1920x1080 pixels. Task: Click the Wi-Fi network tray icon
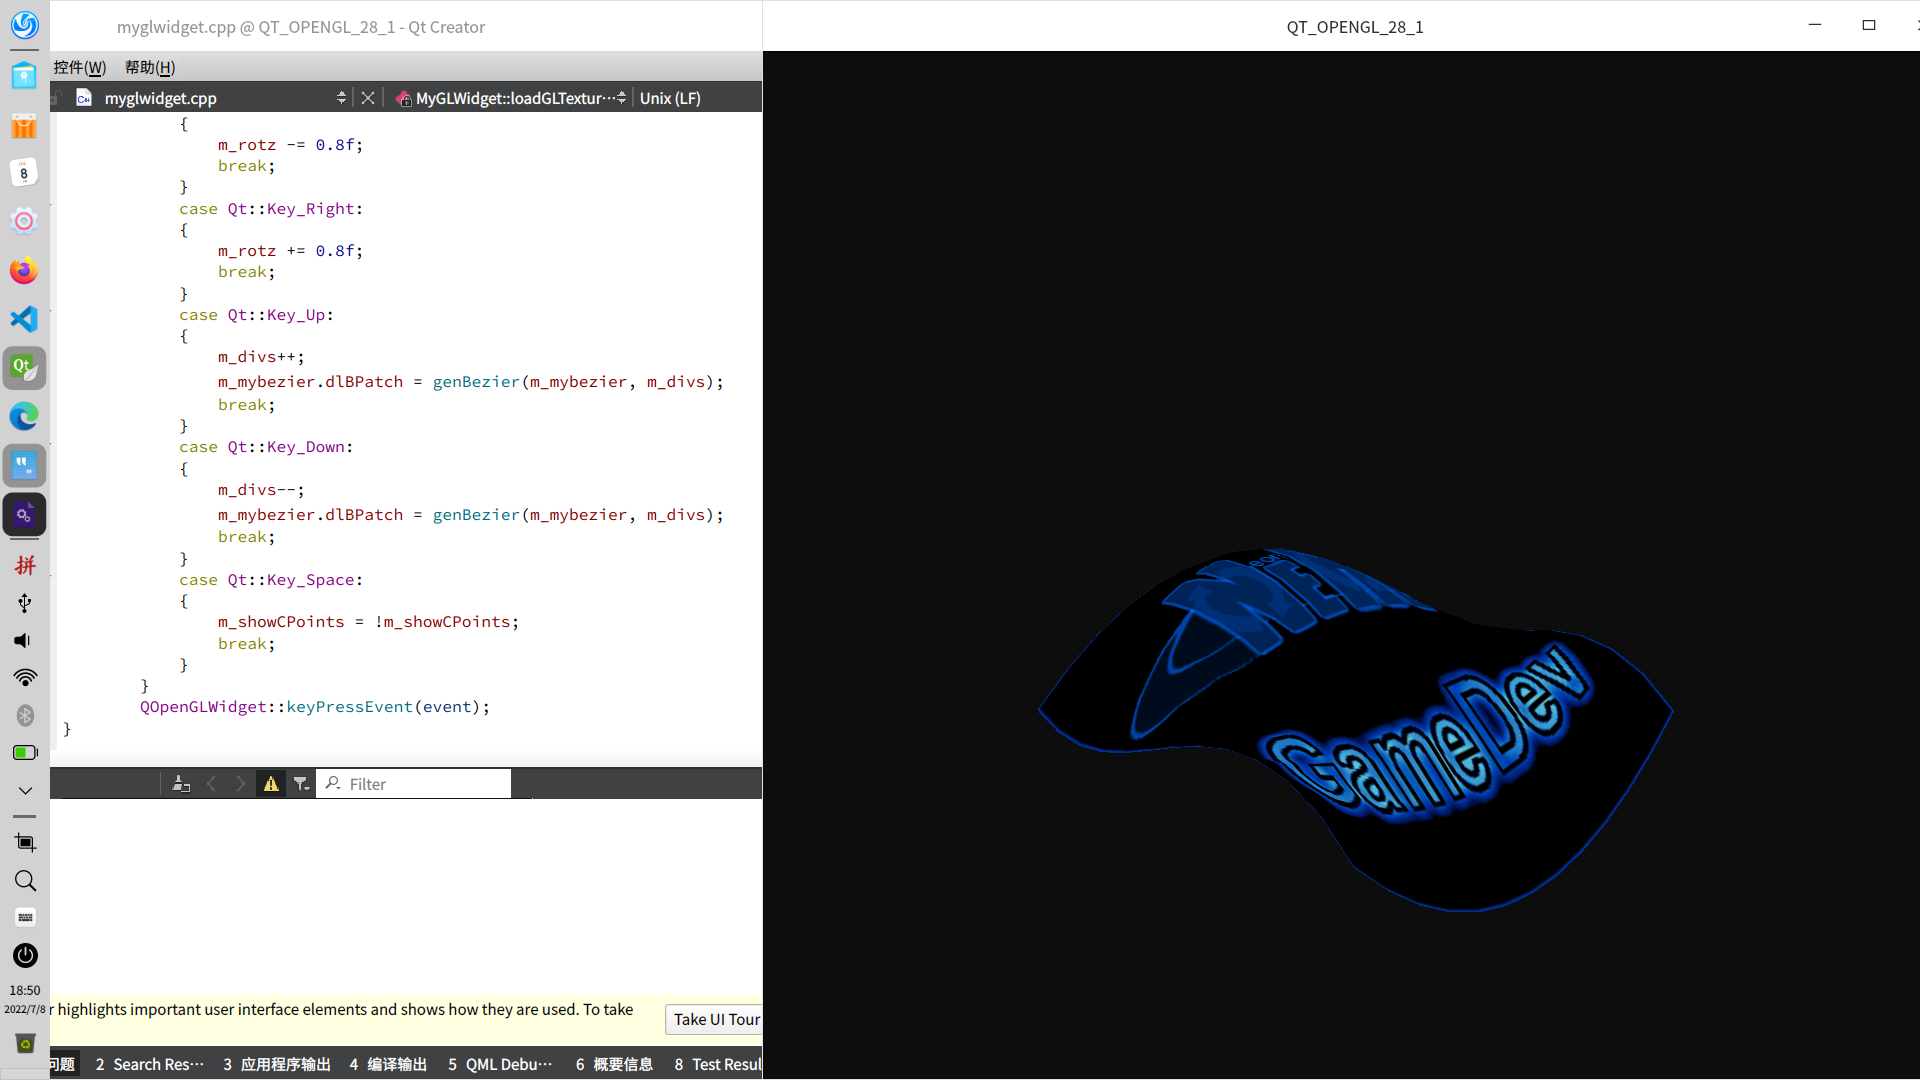pyautogui.click(x=25, y=678)
